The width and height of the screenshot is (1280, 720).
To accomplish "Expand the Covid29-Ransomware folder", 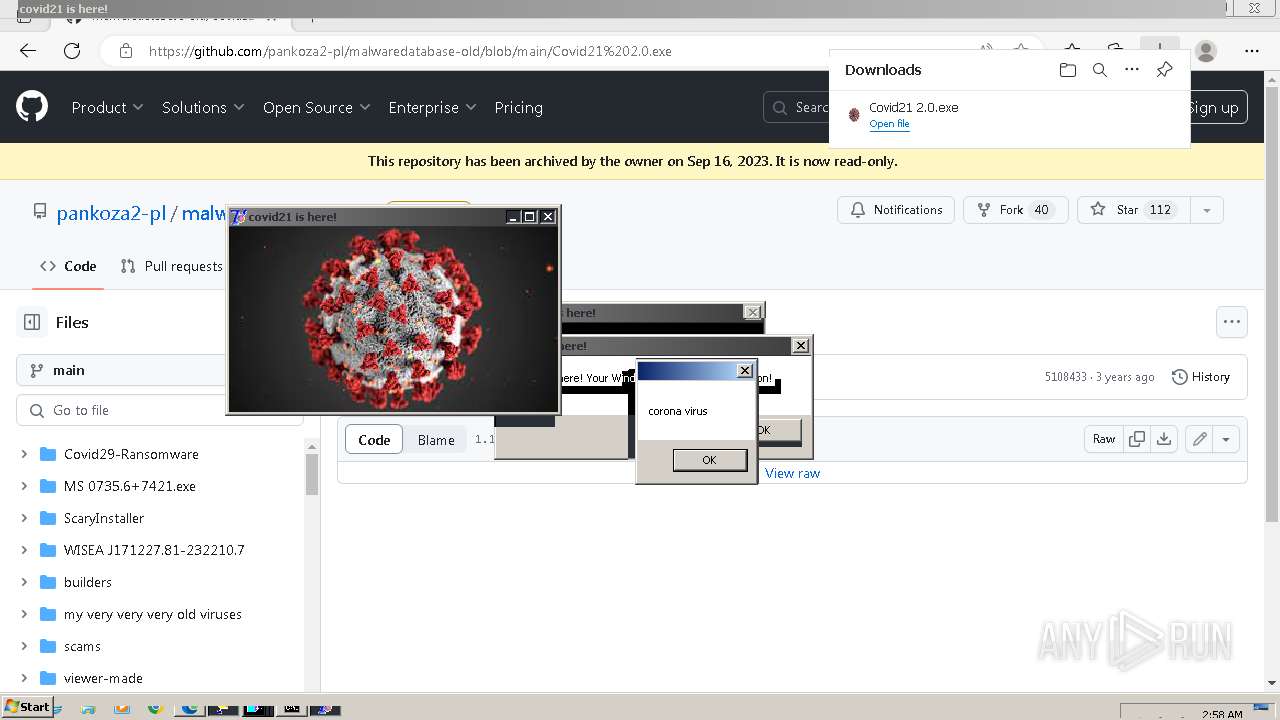I will tap(24, 454).
